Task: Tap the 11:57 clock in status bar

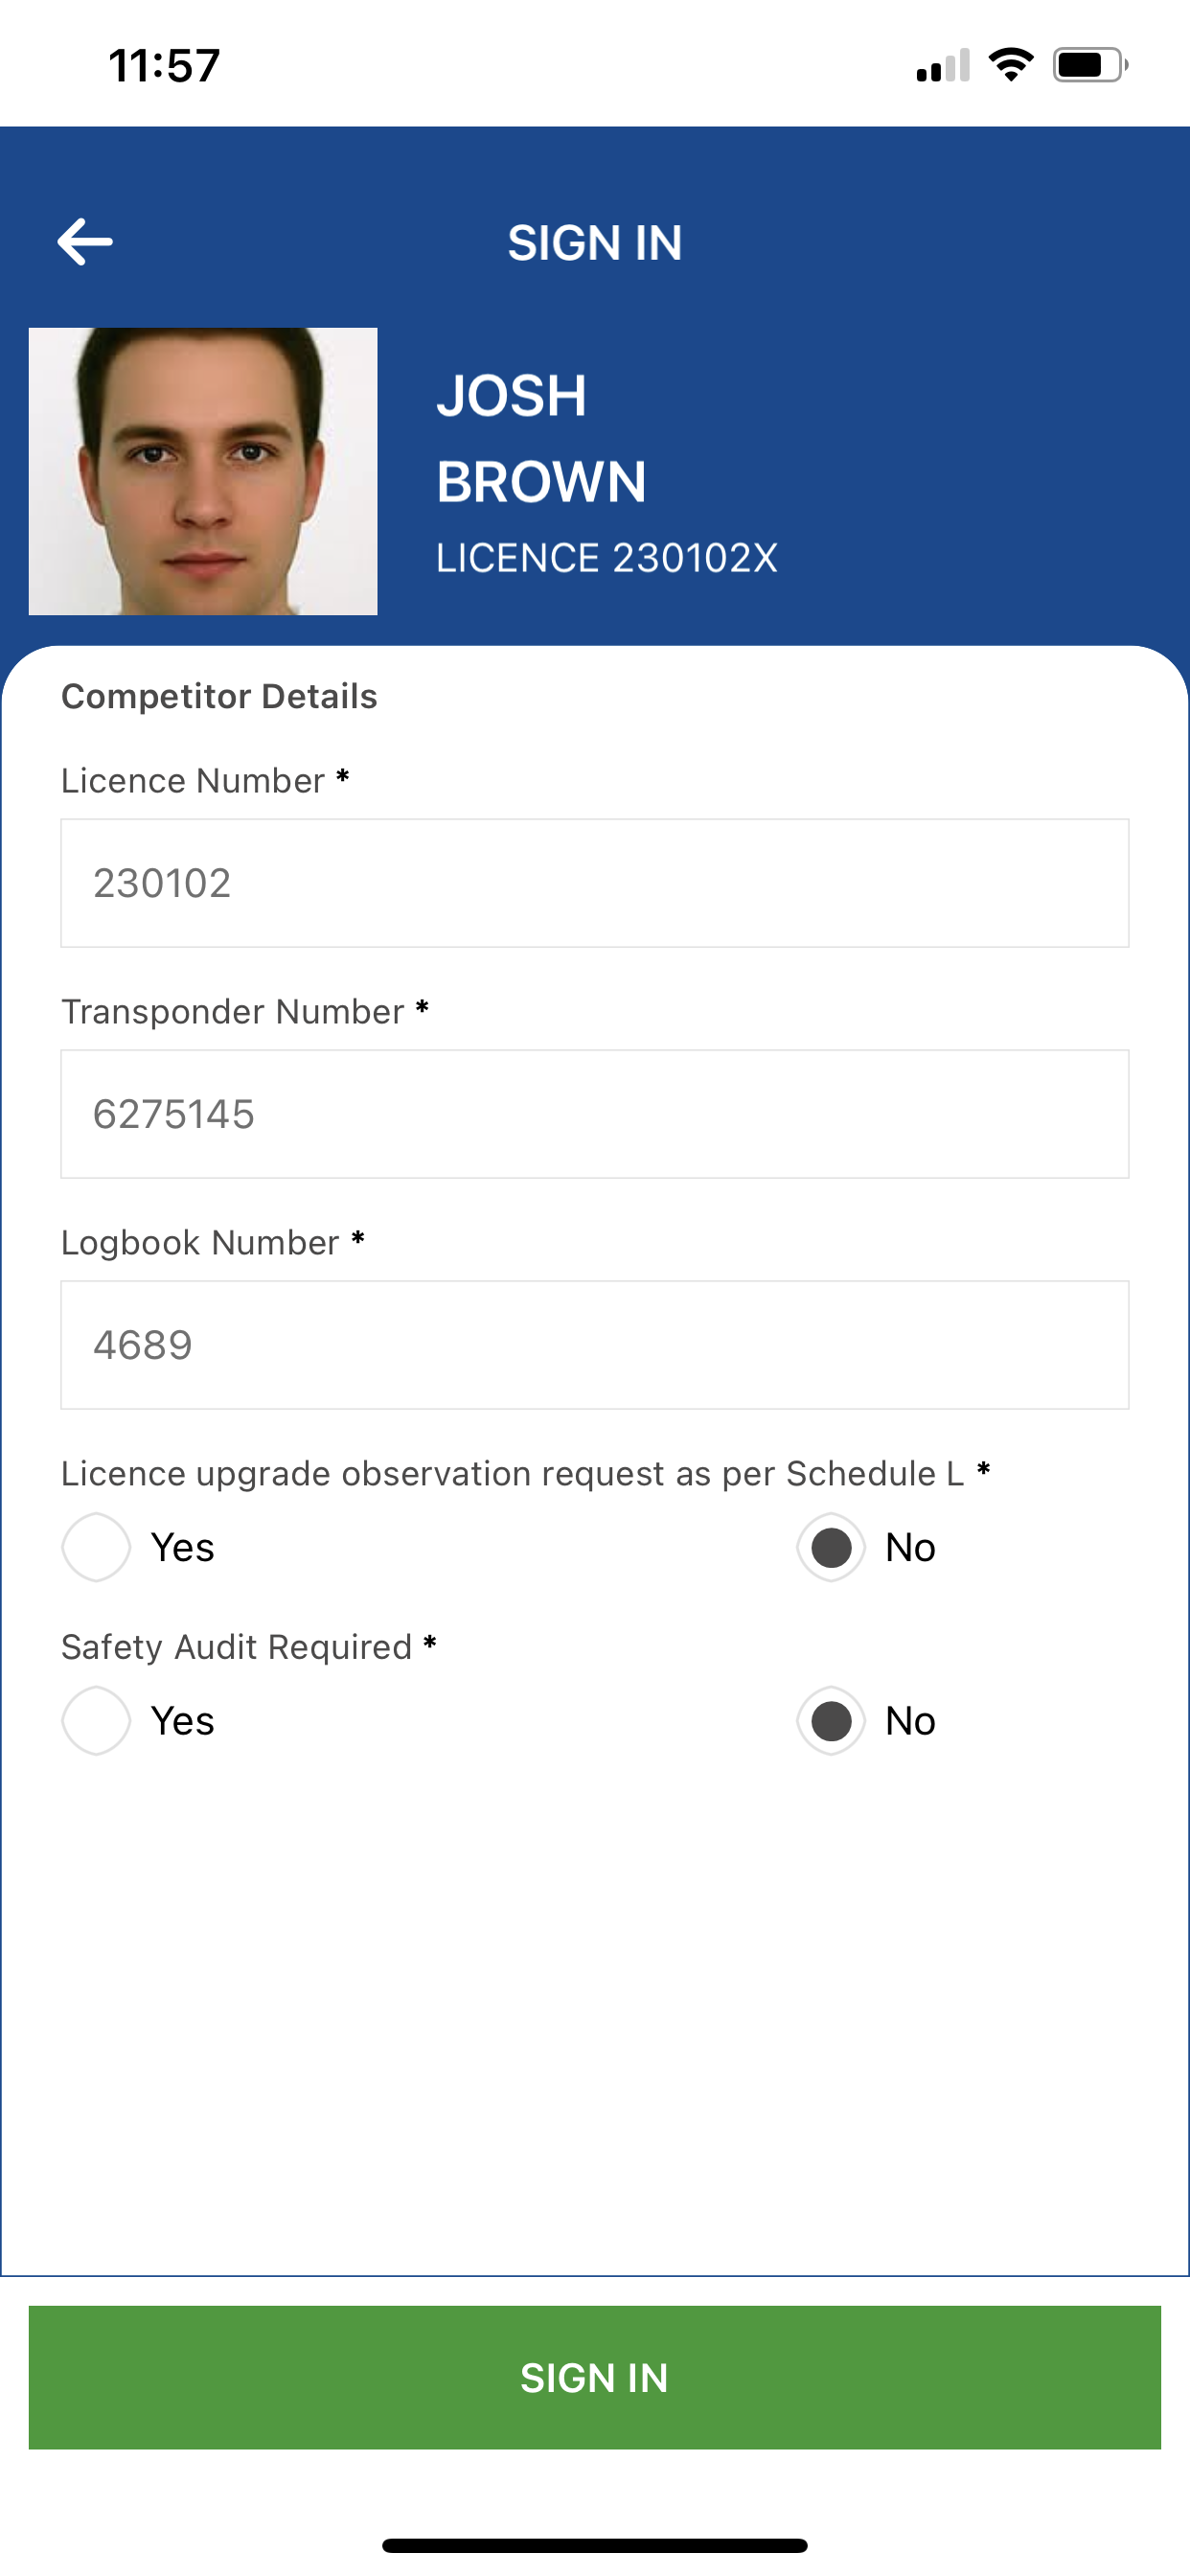Action: click(x=164, y=66)
